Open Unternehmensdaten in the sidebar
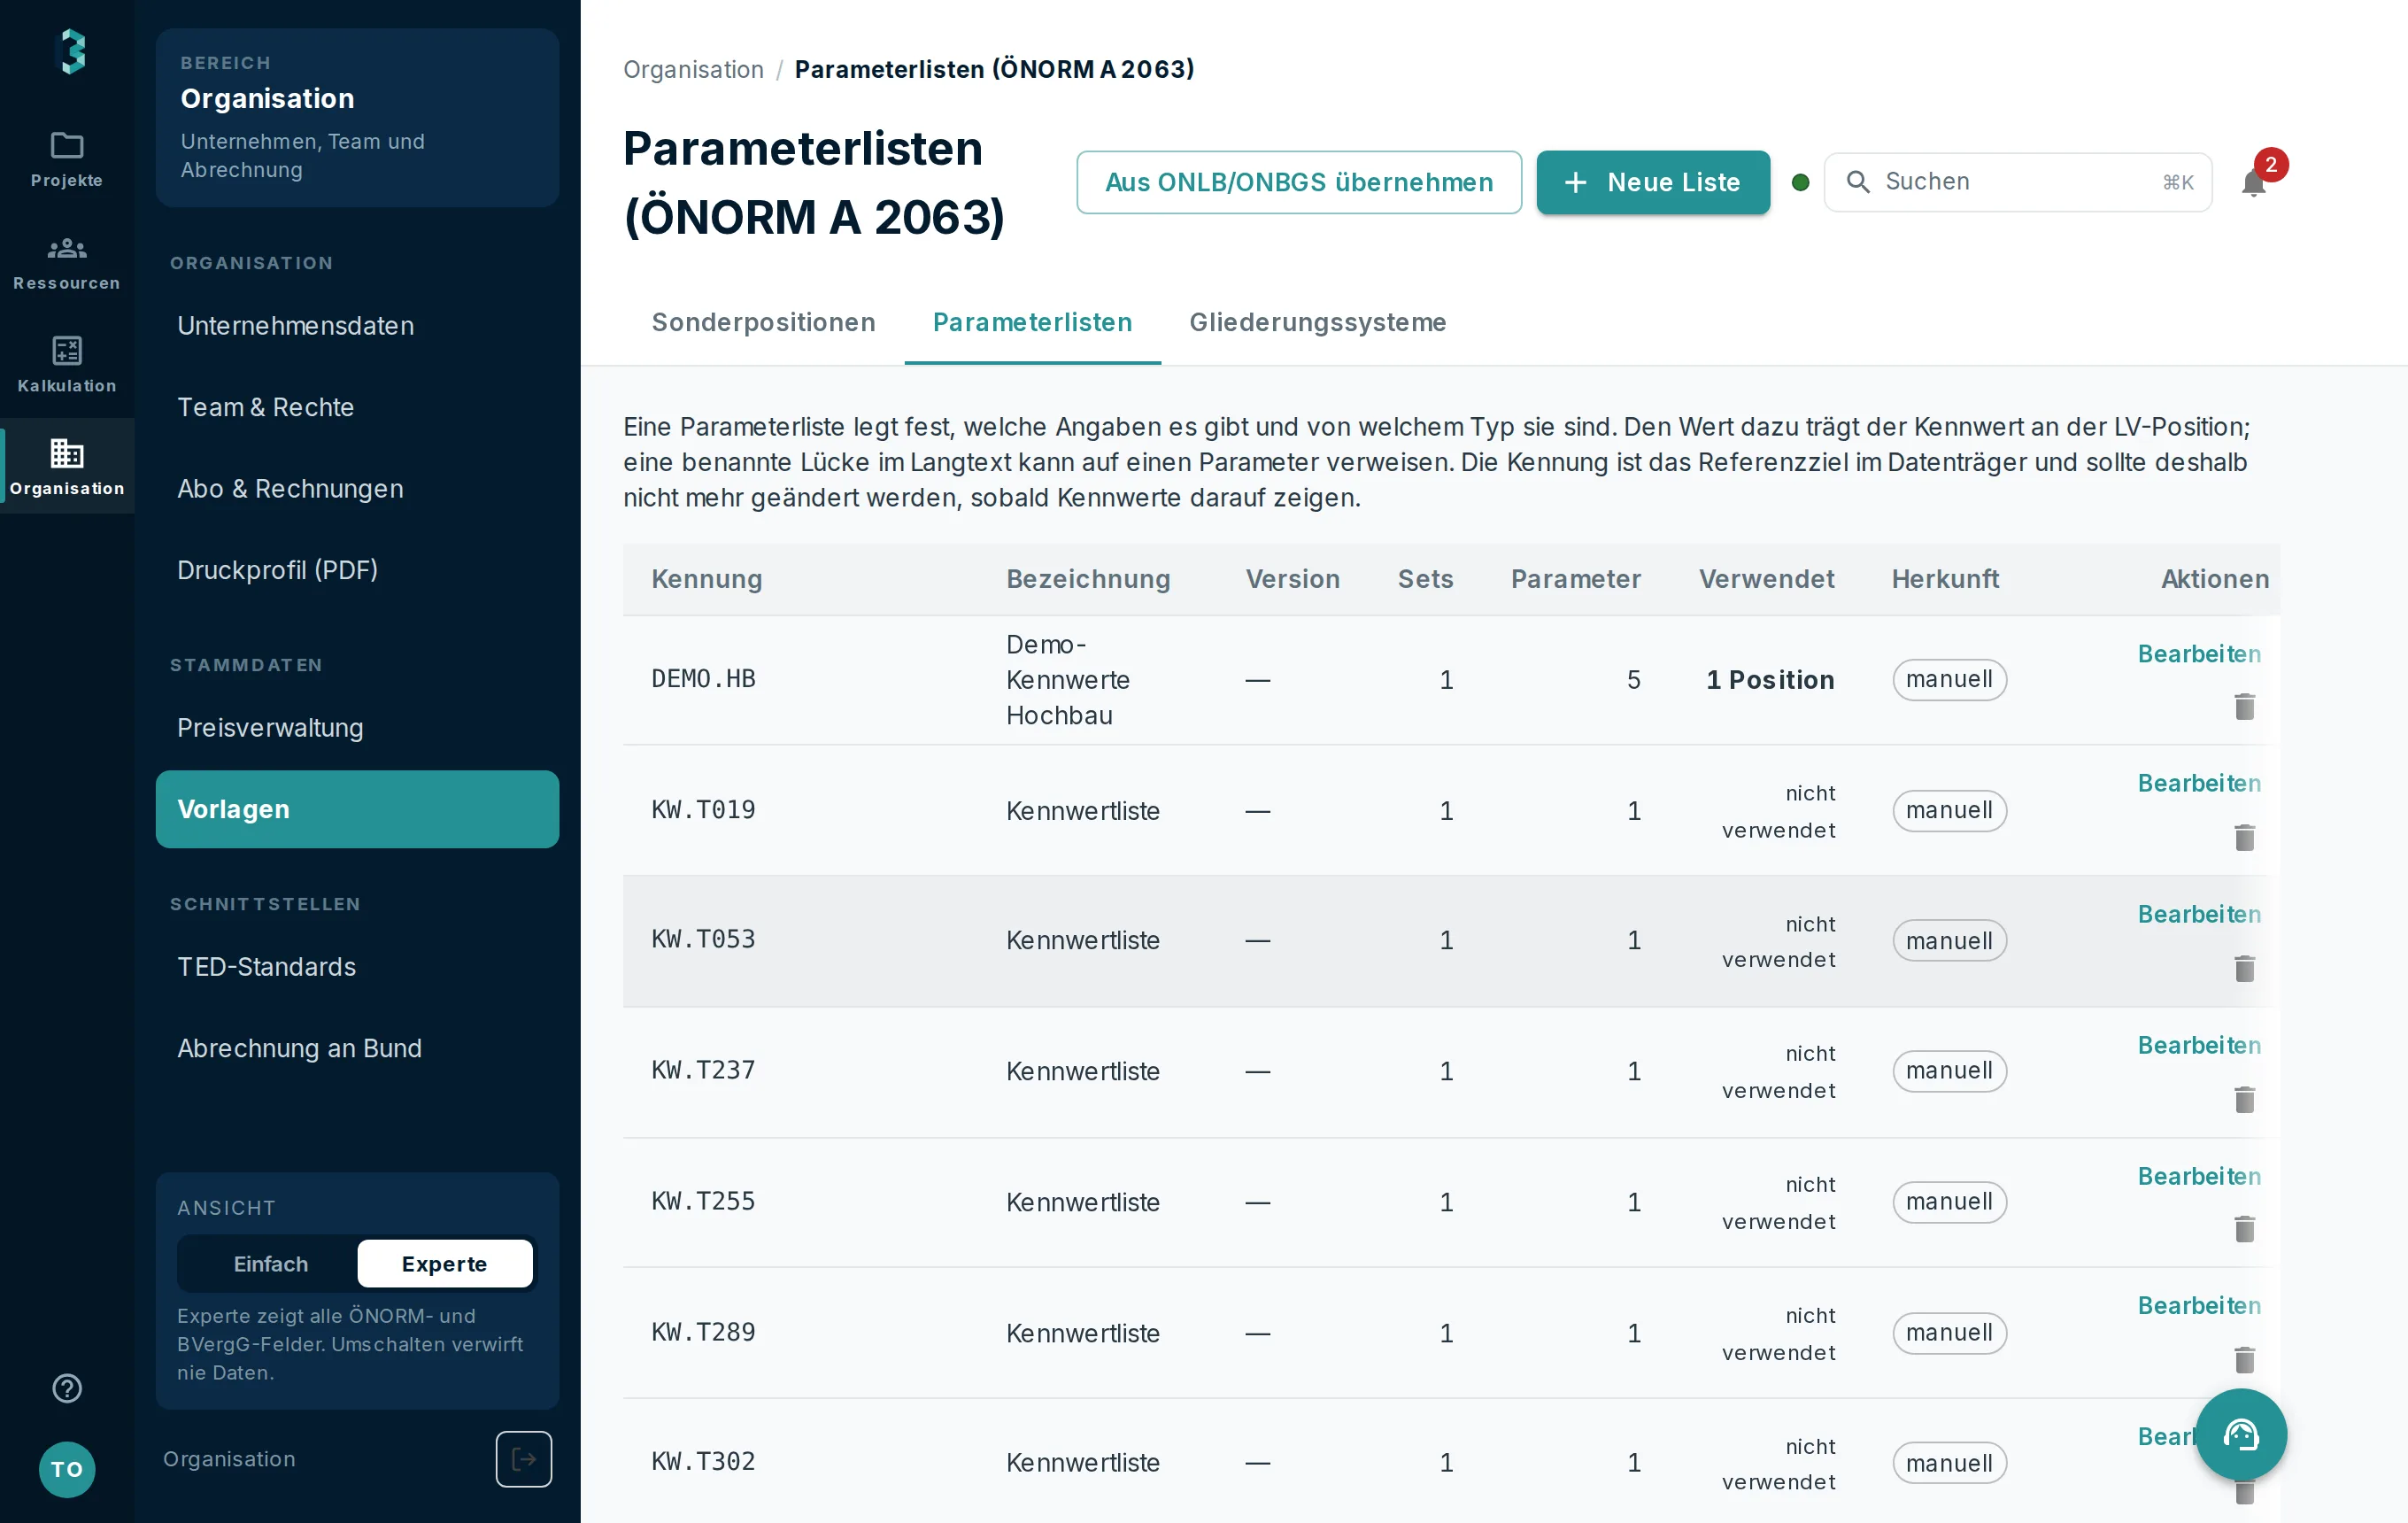Viewport: 2408px width, 1523px height. click(x=357, y=326)
